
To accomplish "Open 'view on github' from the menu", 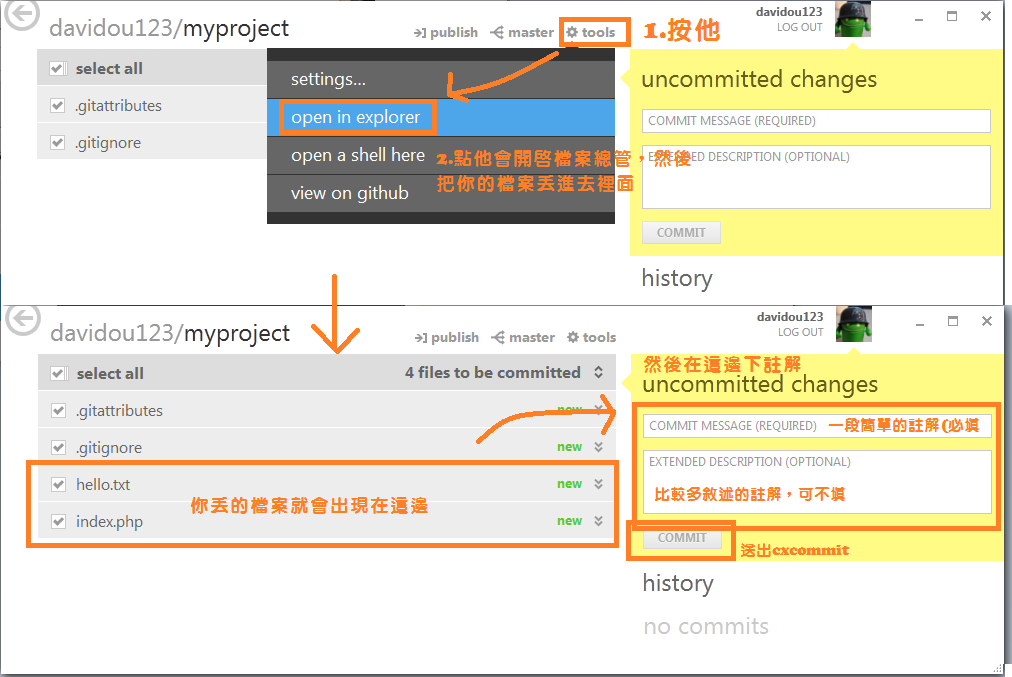I will click(x=349, y=194).
